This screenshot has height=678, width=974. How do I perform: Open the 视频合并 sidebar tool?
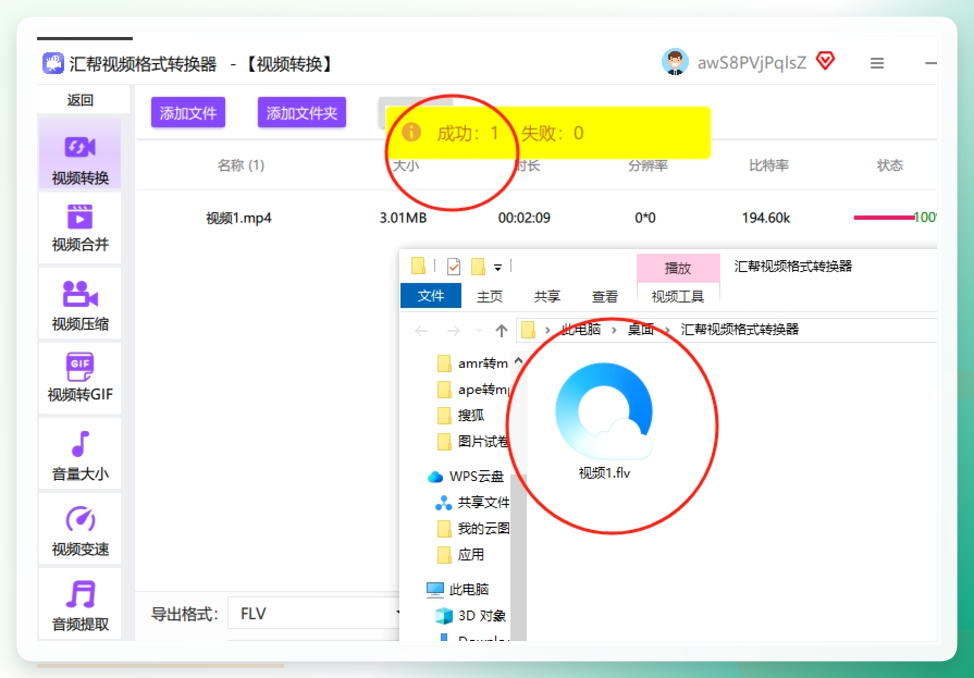click(x=80, y=227)
